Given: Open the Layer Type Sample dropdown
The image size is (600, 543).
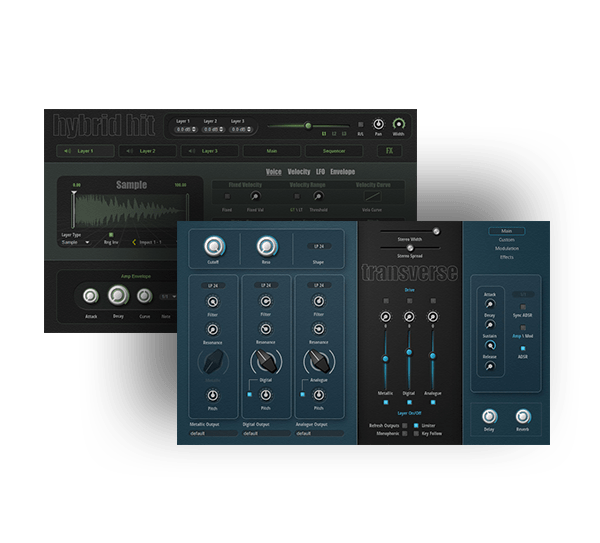Looking at the screenshot, I should [75, 242].
